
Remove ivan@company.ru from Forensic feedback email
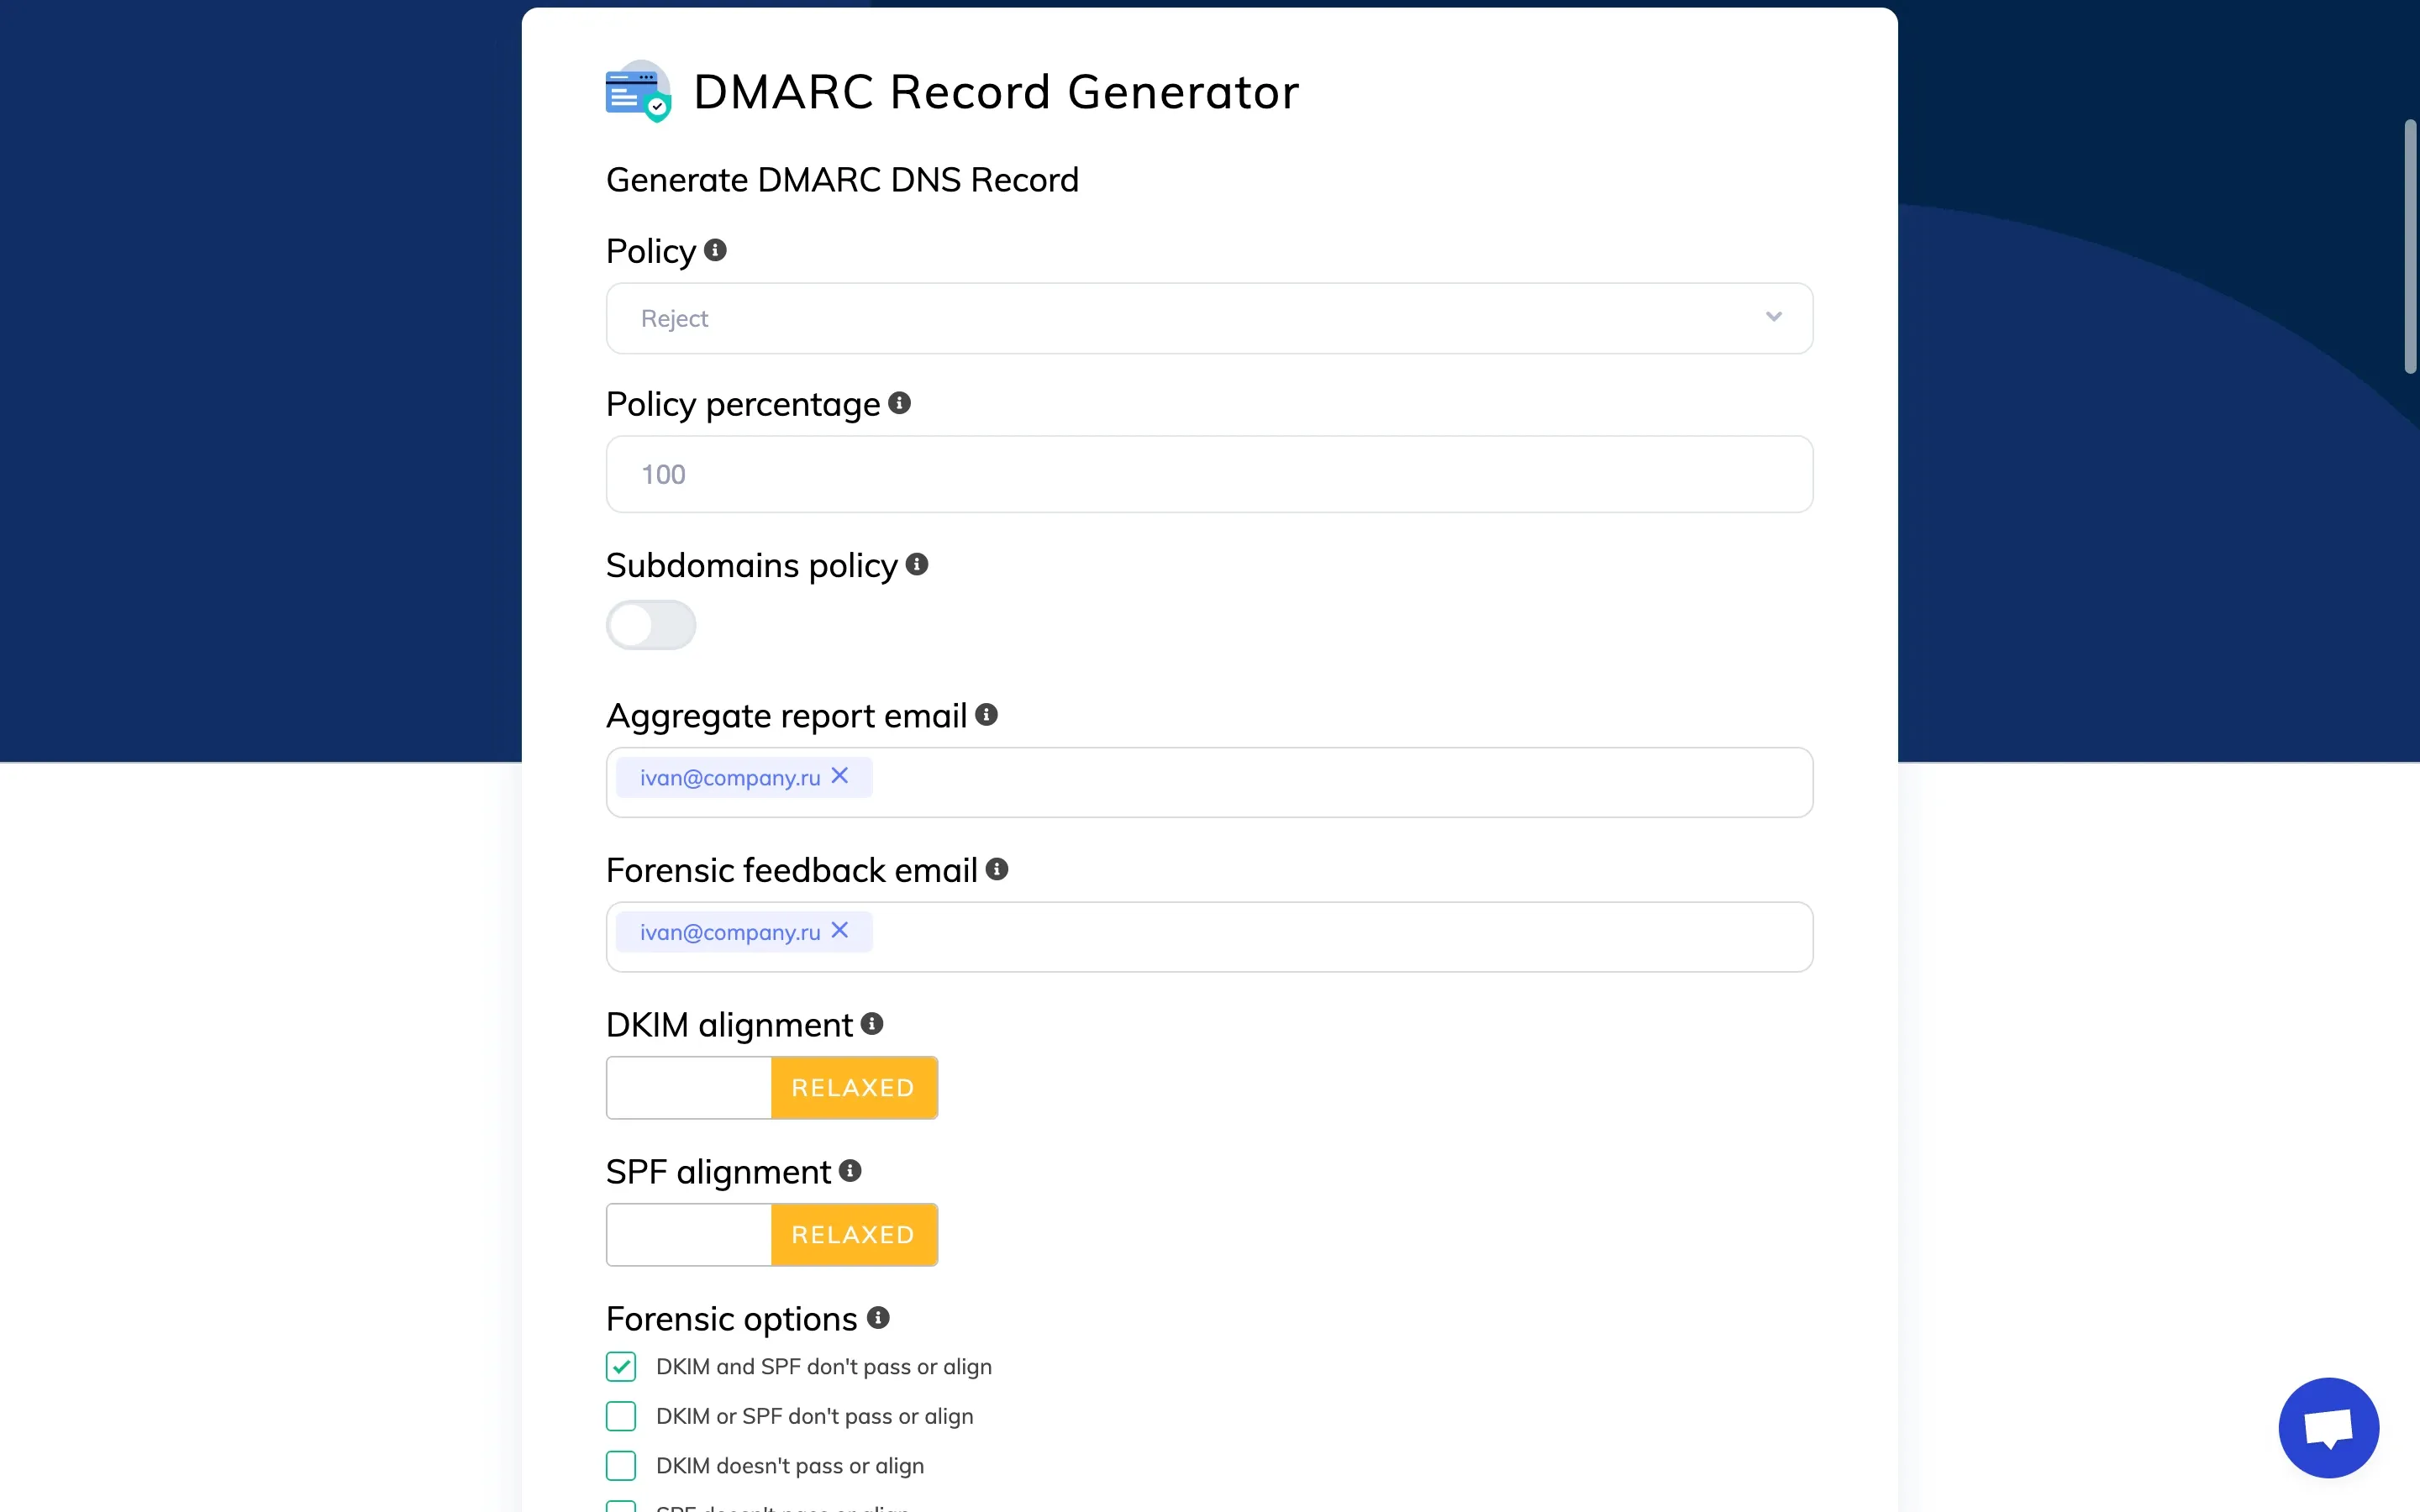pyautogui.click(x=840, y=931)
